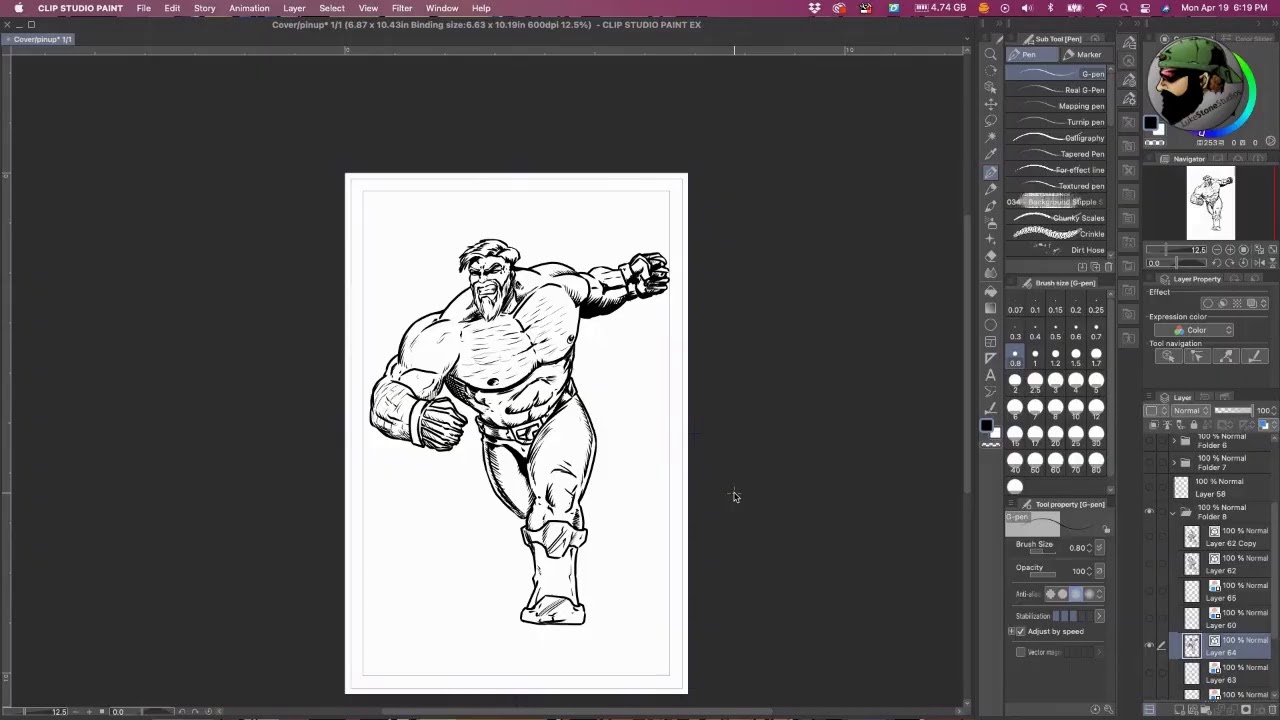Toggle Adjust by speed checkbox
Screen dimensions: 1280x720
pos(1021,632)
